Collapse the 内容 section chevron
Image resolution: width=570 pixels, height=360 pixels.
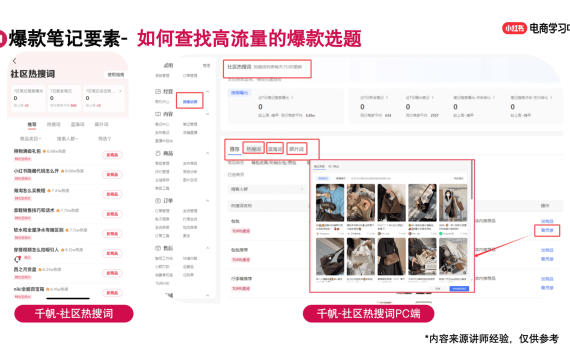(208, 114)
